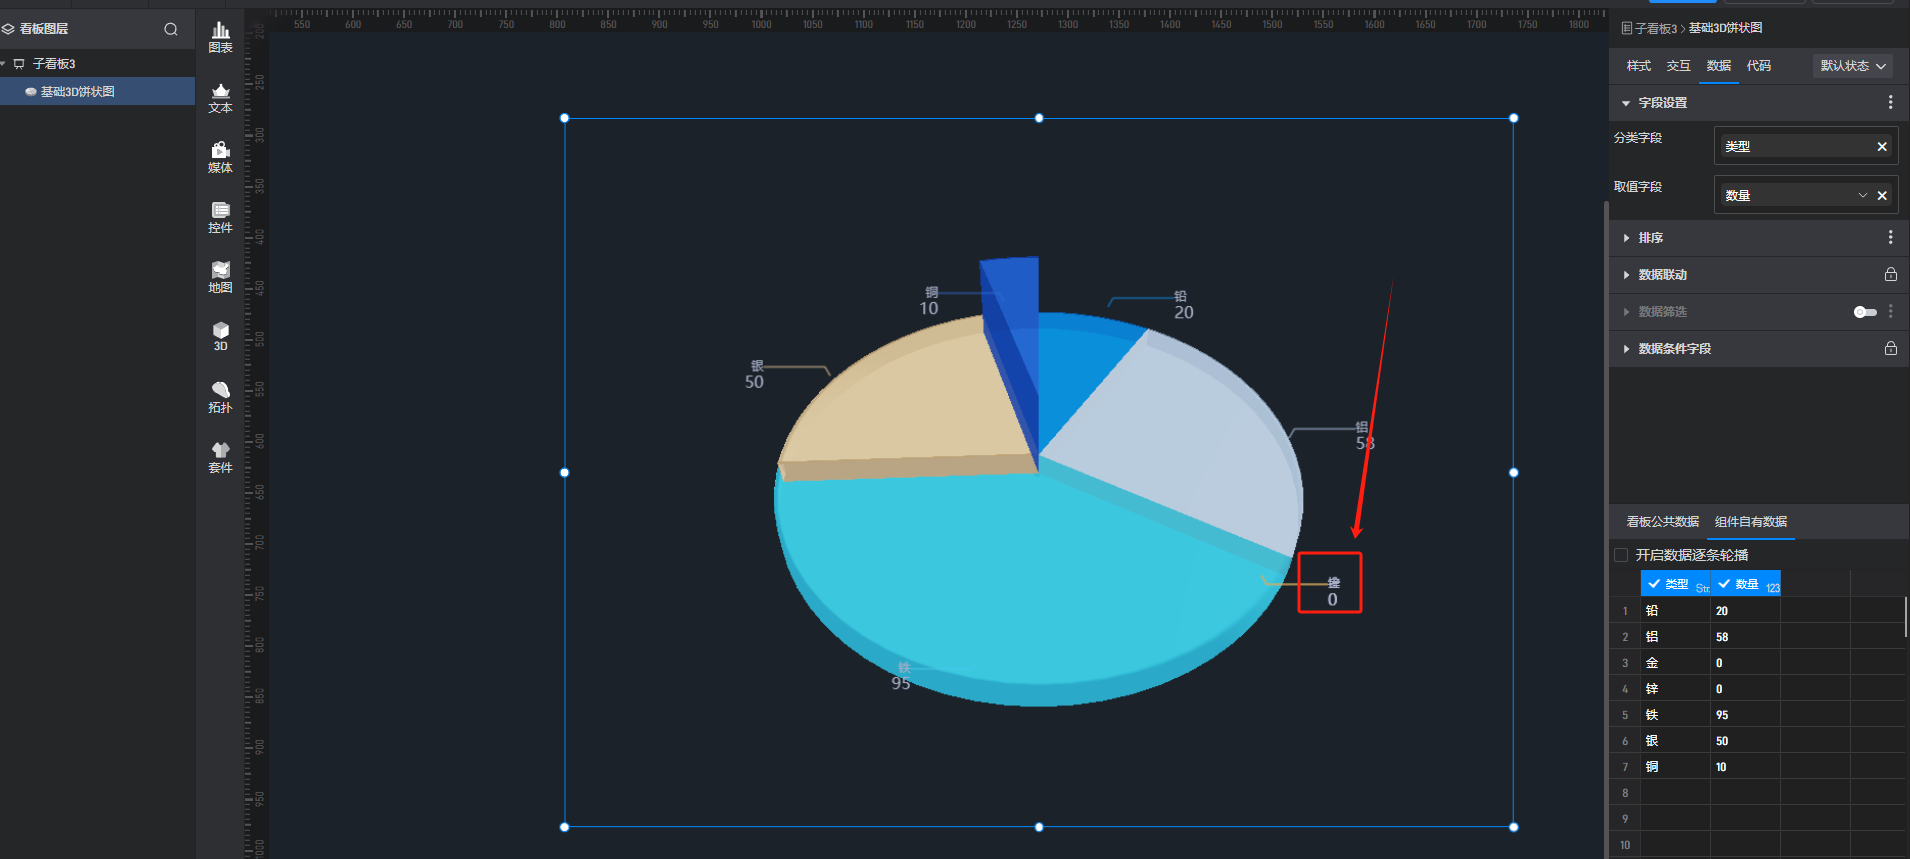1910x859 pixels.
Task: Switch to the 代码 tab
Action: (x=1758, y=66)
